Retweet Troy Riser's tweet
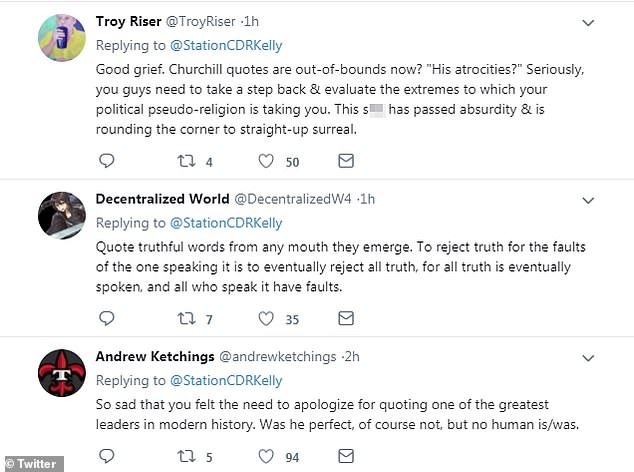 click(x=187, y=161)
